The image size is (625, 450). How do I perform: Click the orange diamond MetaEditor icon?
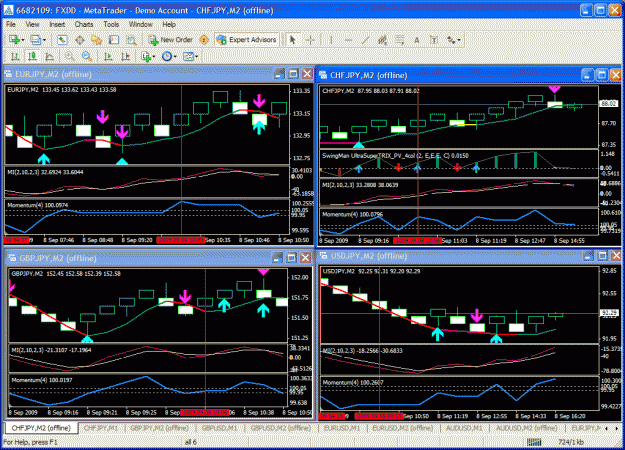pyautogui.click(x=204, y=39)
